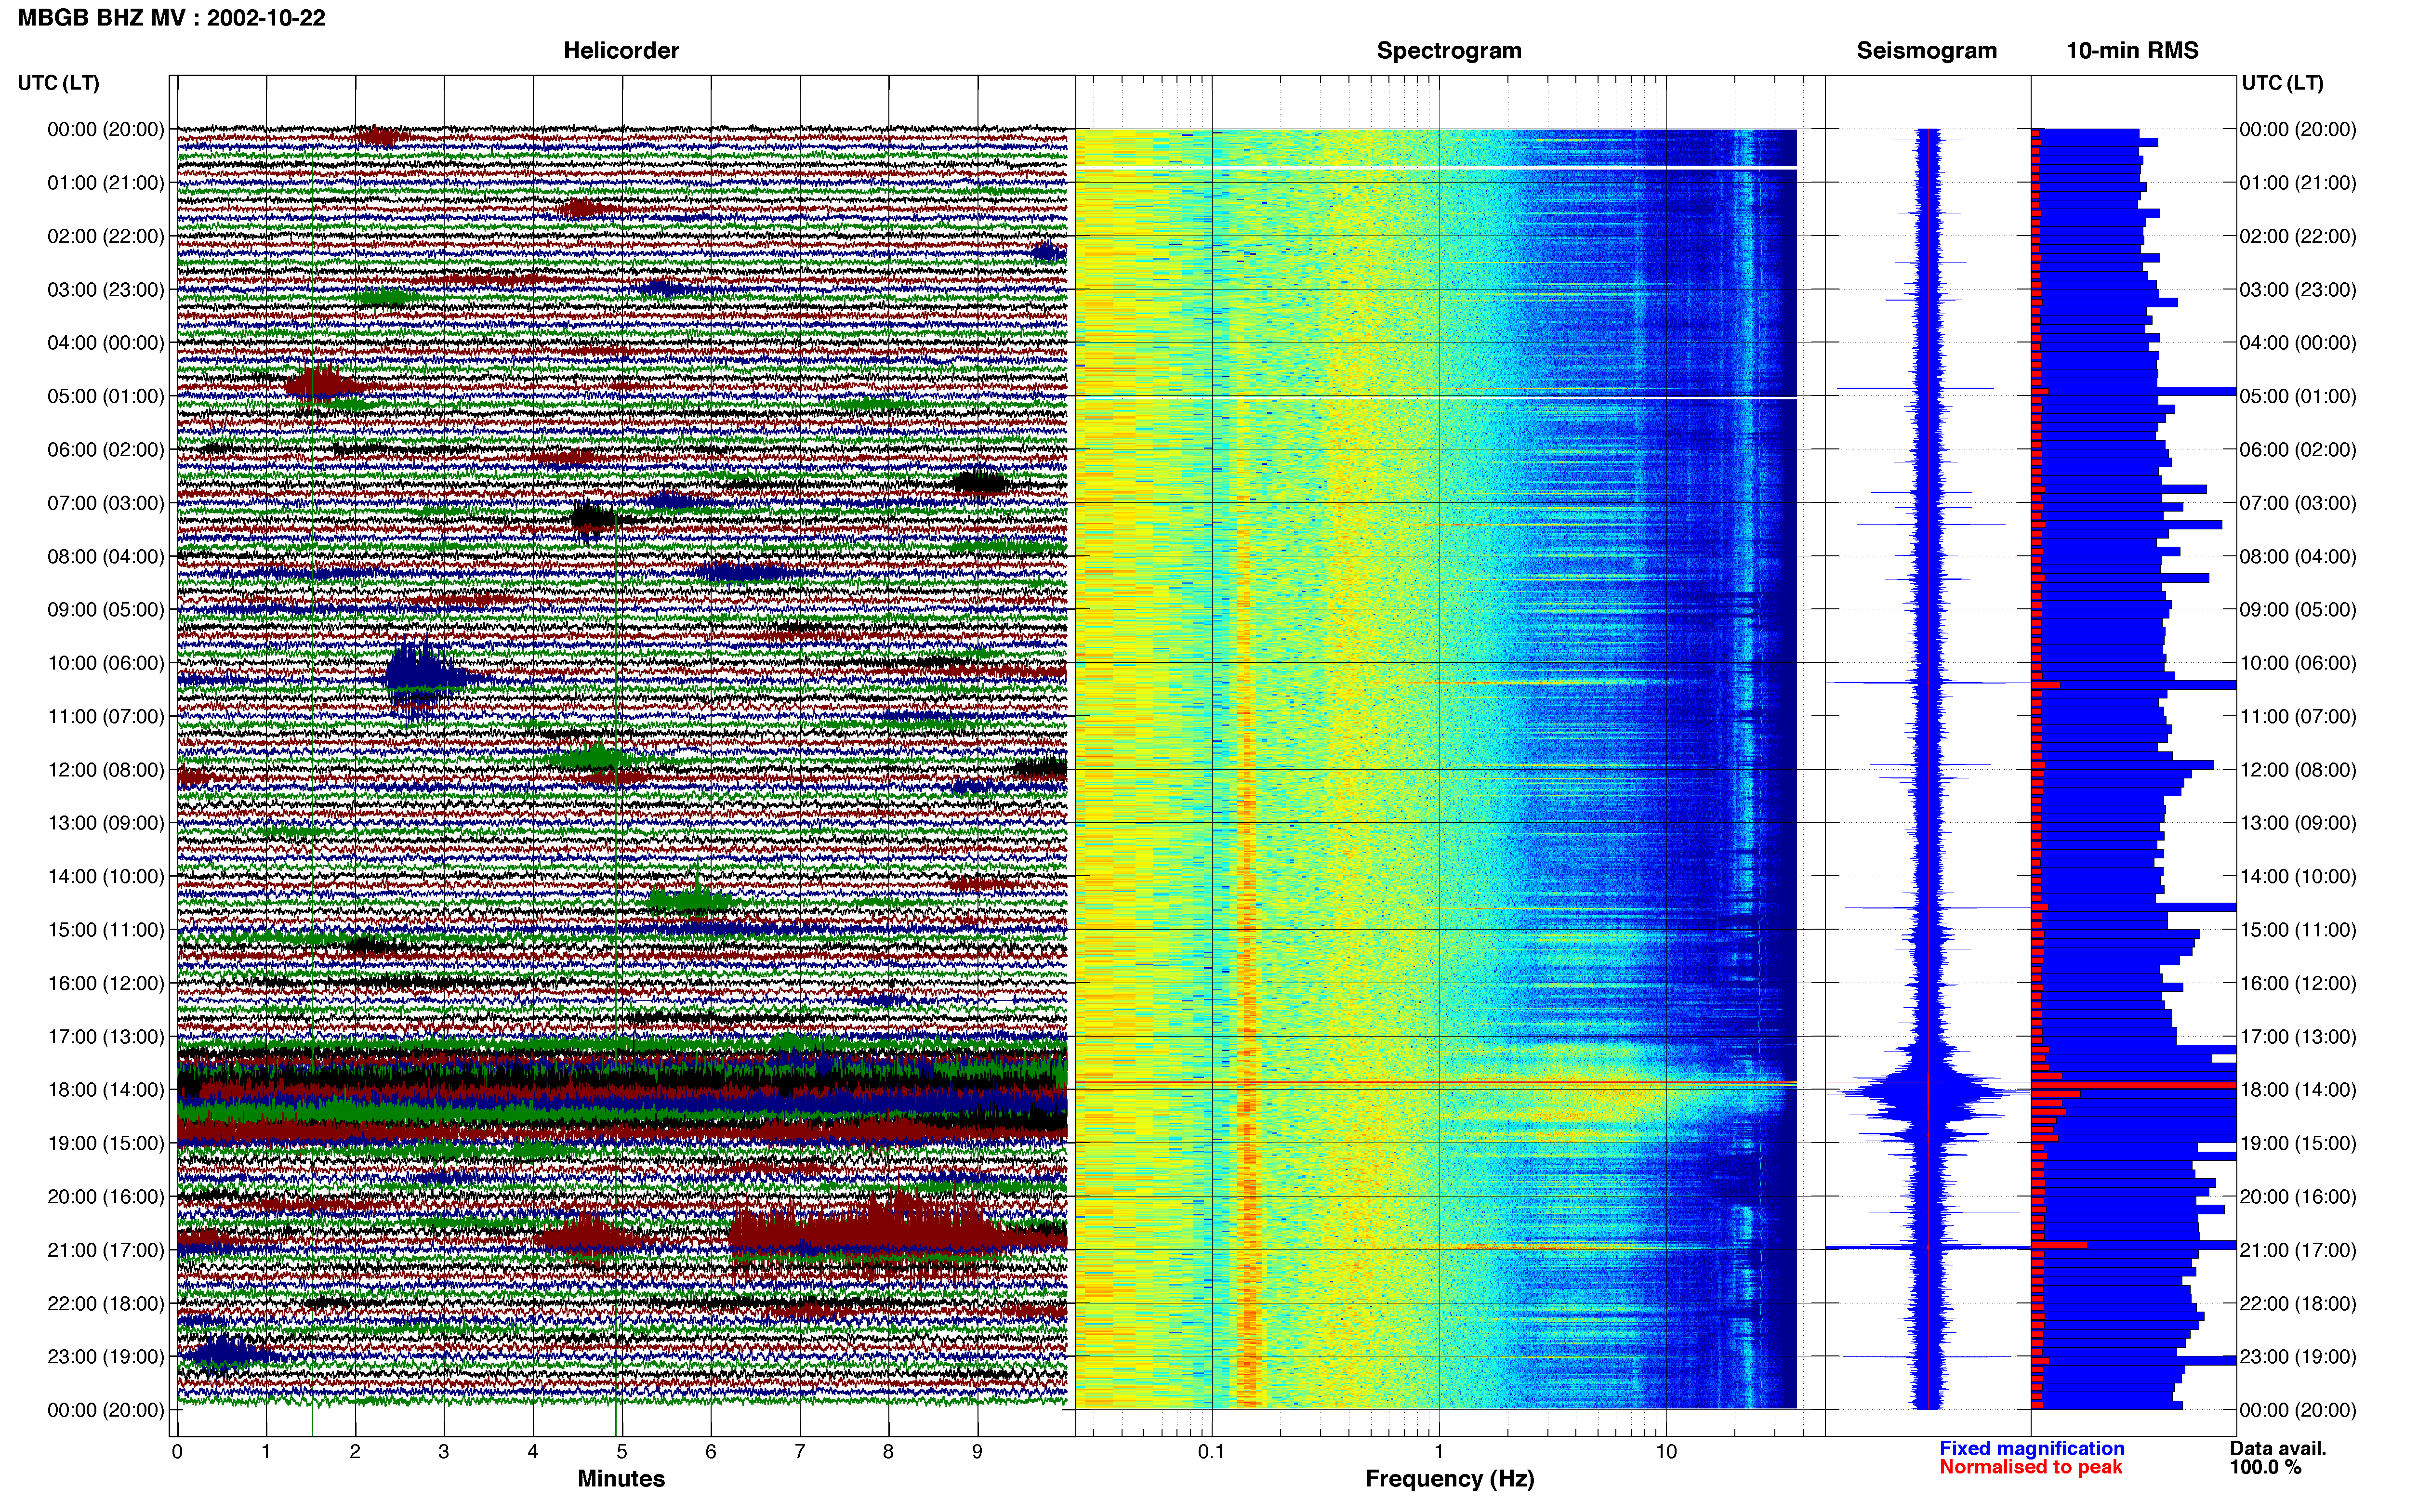Image resolution: width=2418 pixels, height=1512 pixels.
Task: Click the white spectrogram gap line at 05:00
Action: (x=1437, y=398)
